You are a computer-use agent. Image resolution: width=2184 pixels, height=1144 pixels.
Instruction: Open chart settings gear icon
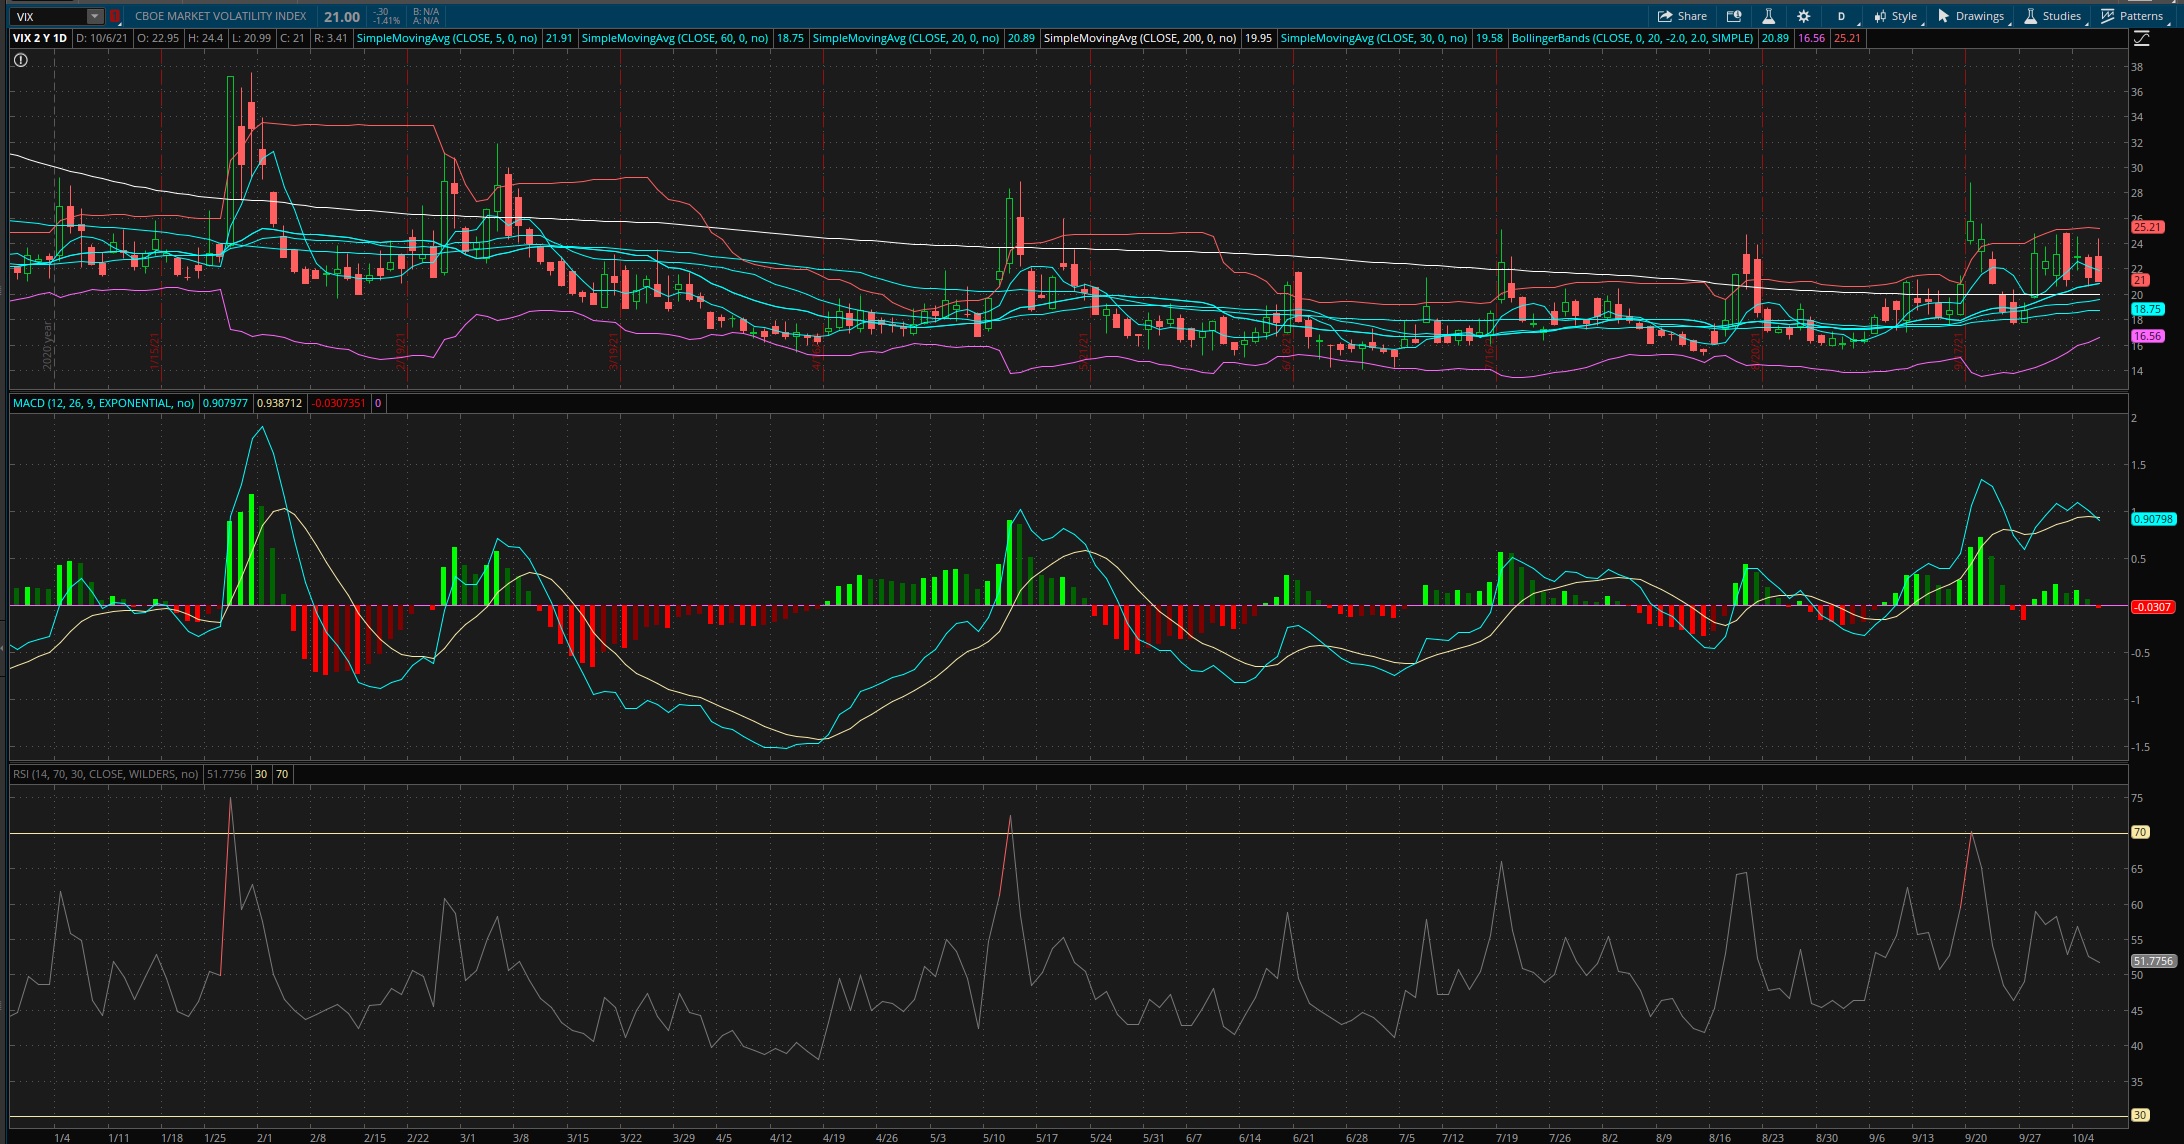coord(1803,16)
